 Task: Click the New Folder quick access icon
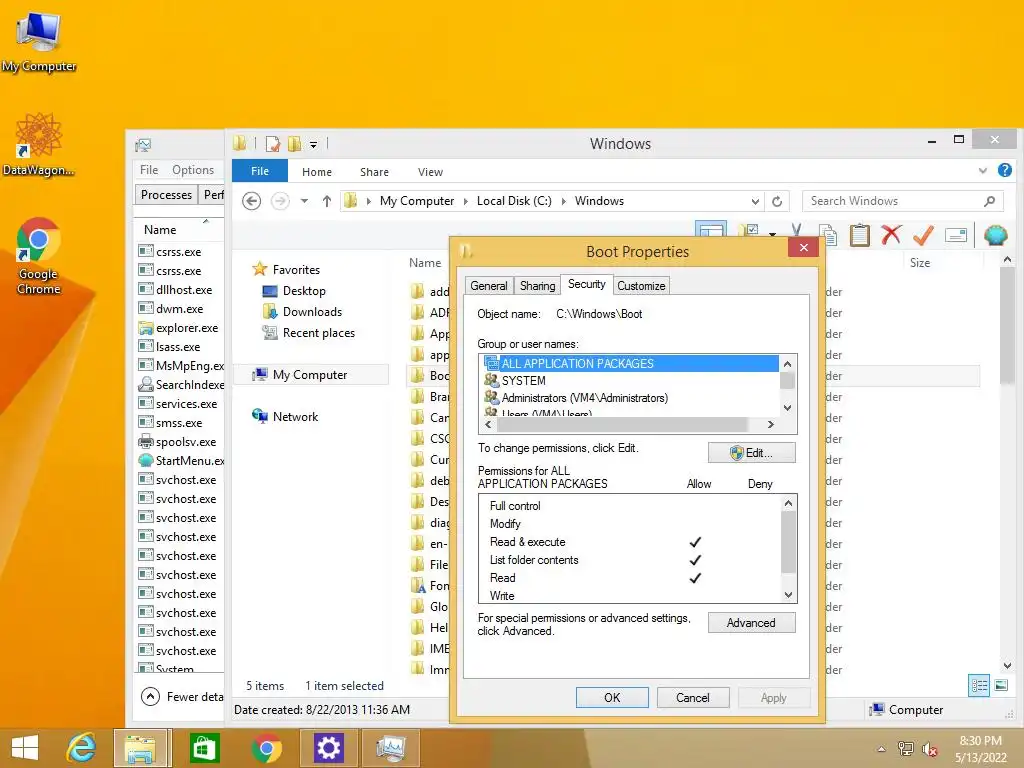point(295,144)
